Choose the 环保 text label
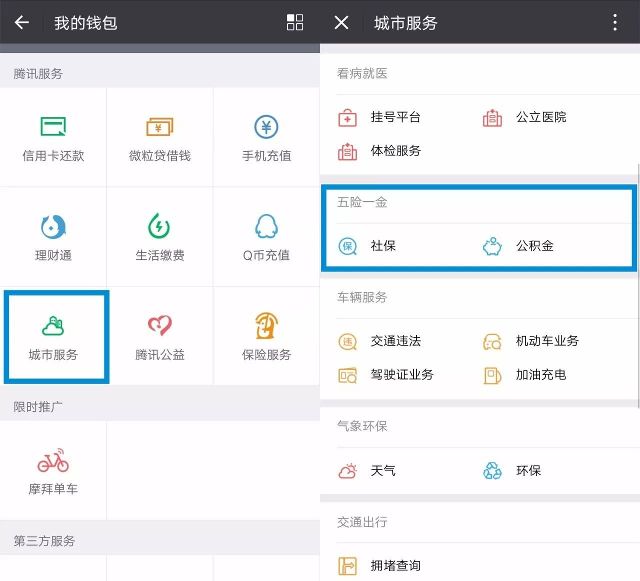640x581 pixels. (x=529, y=470)
